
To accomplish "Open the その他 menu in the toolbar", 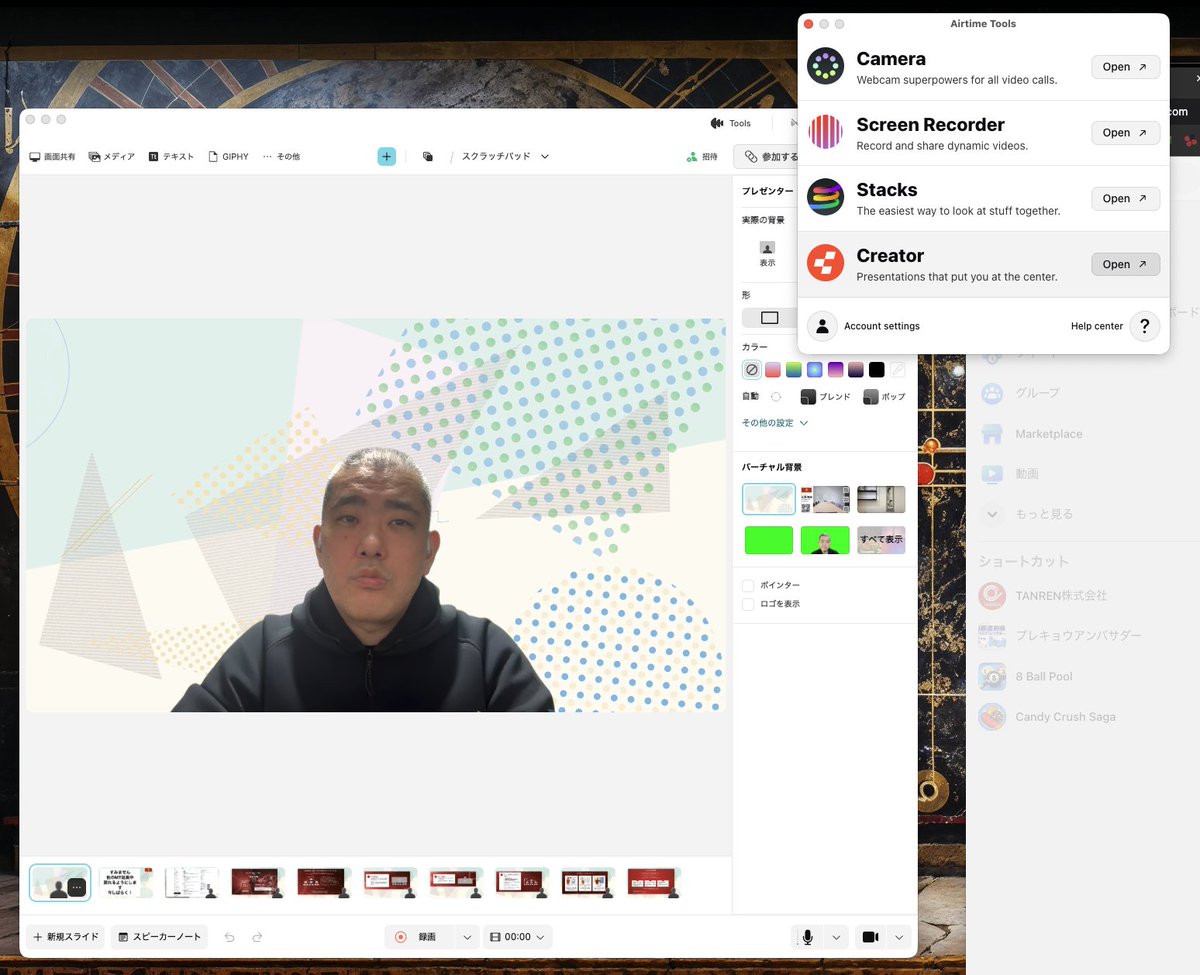I will click(x=280, y=156).
